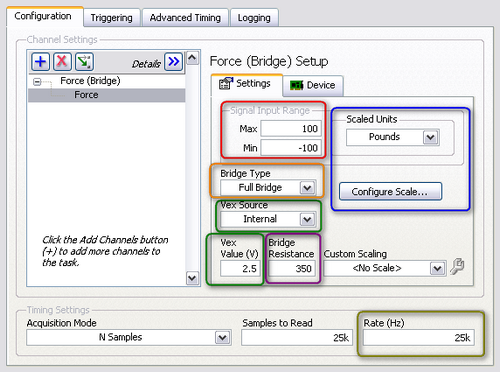Click the channel list scroll down arrow
The height and width of the screenshot is (372, 500).
pos(192,278)
